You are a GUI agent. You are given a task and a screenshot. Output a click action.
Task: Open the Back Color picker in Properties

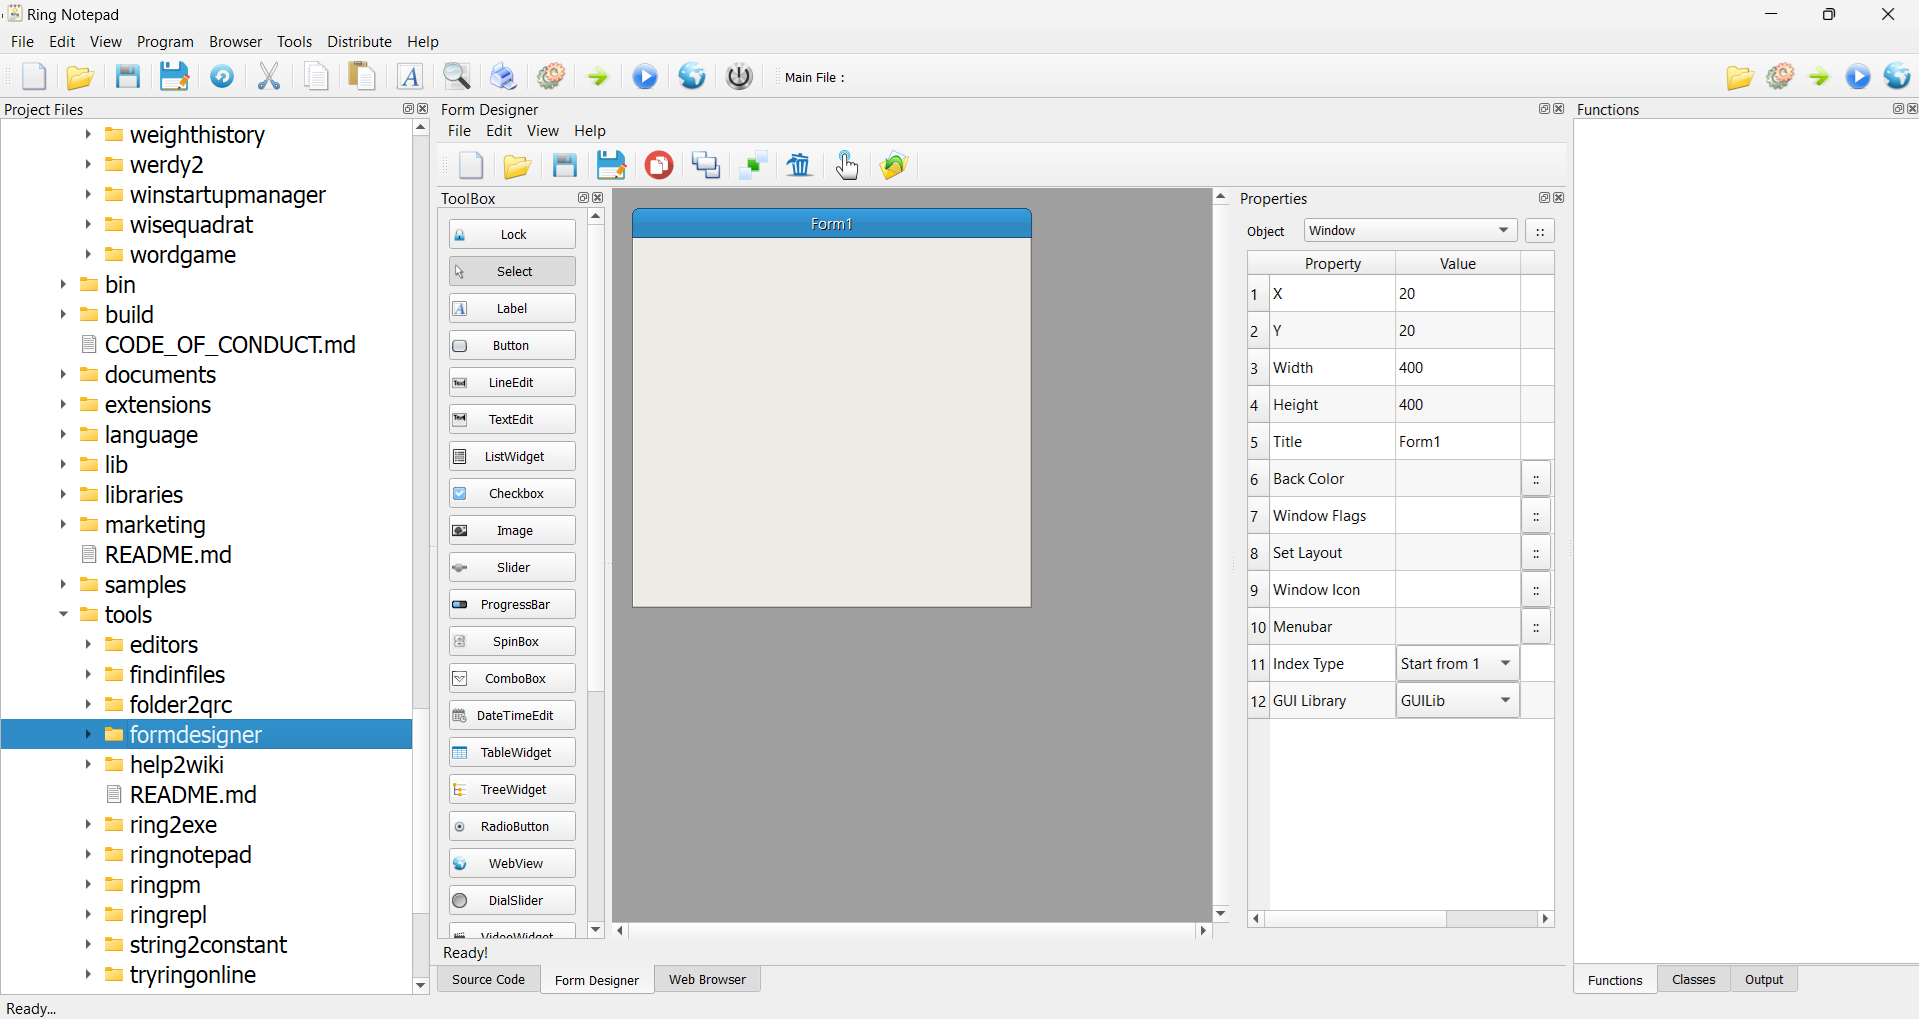[x=1537, y=478]
